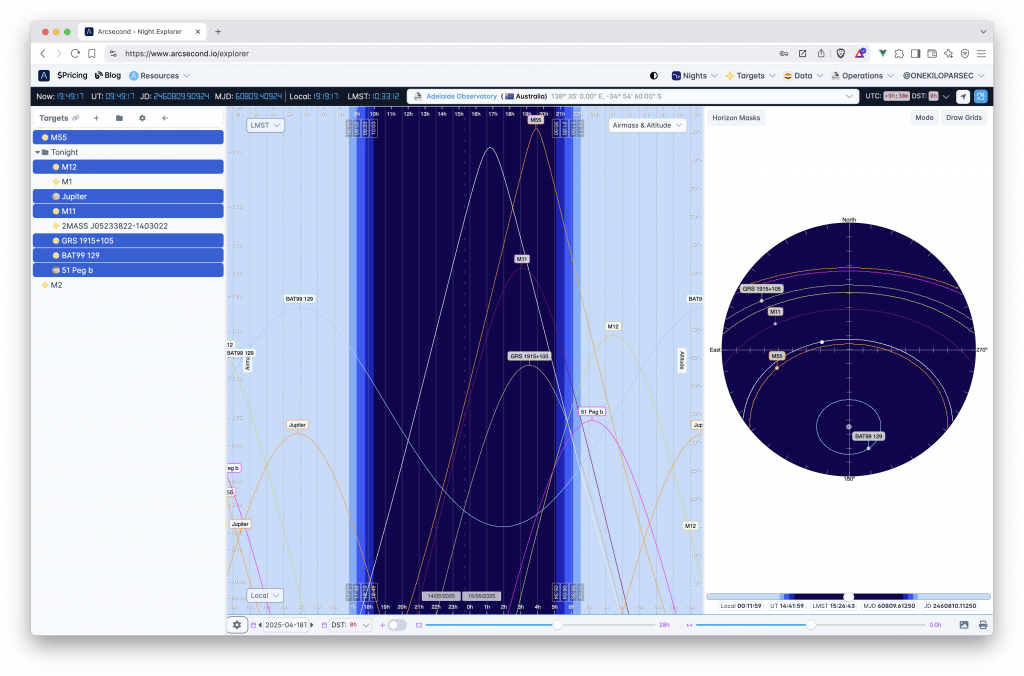Select the Arcsecond Night Explorer tab
1024x676 pixels.
coord(142,31)
